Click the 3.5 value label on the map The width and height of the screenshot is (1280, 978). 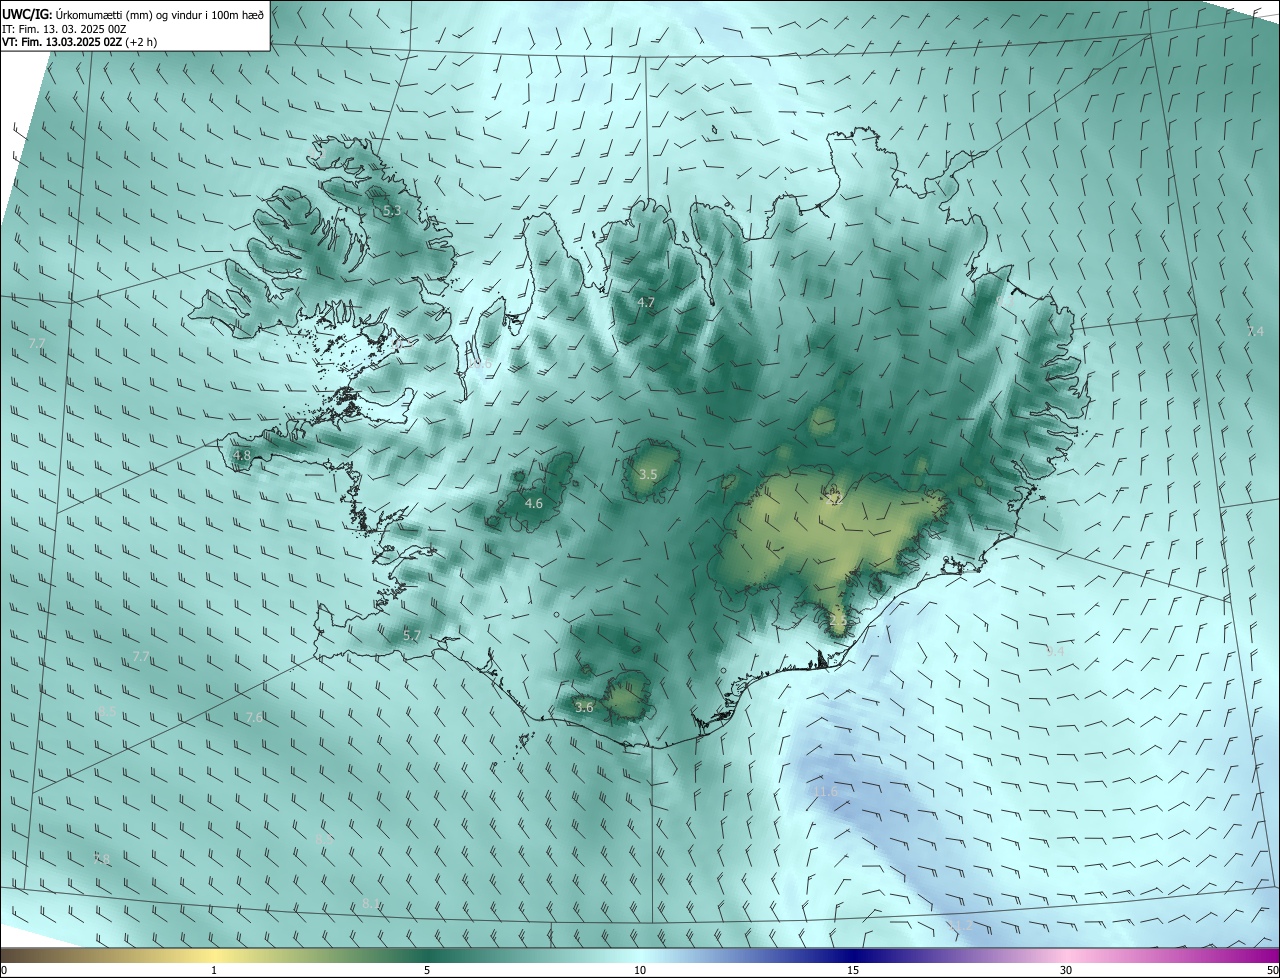[x=648, y=474]
